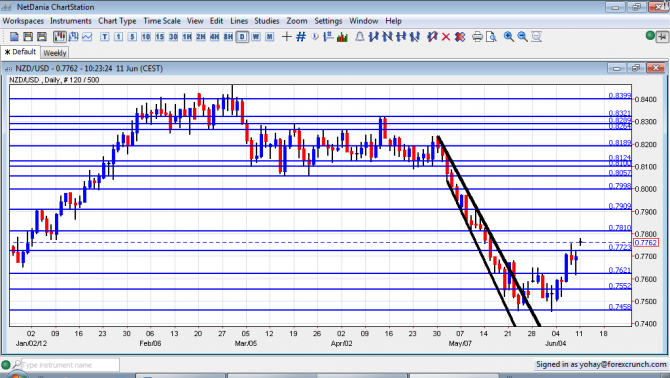The width and height of the screenshot is (670, 378).
Task: Select the candlestick chart type icon
Action: coord(59,37)
